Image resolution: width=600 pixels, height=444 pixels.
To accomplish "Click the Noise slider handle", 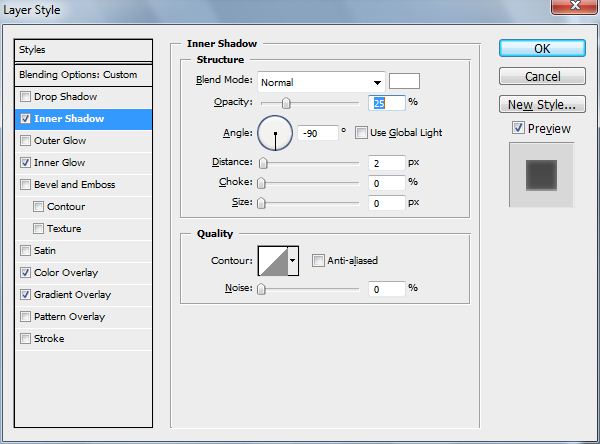I will (x=261, y=289).
